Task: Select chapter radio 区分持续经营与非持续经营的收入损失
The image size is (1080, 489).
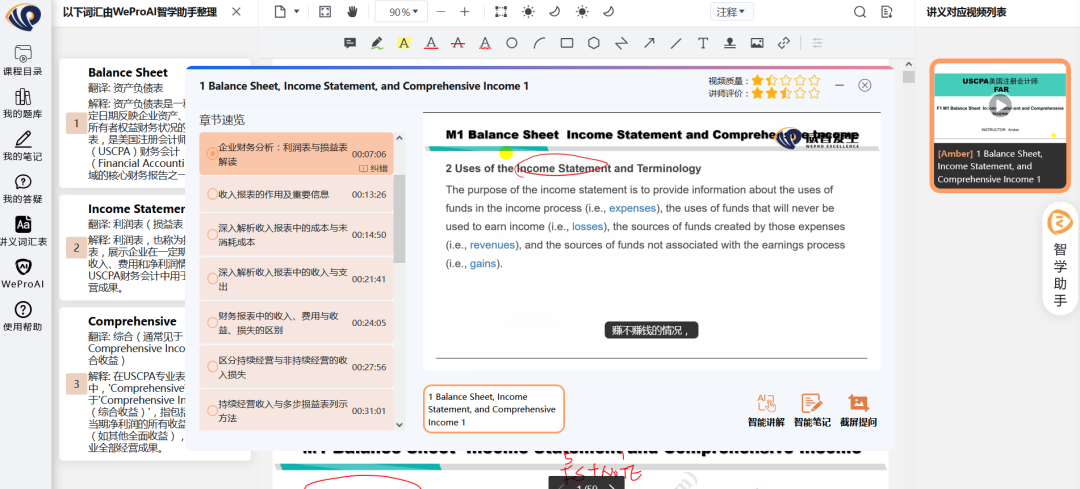Action: [x=212, y=367]
